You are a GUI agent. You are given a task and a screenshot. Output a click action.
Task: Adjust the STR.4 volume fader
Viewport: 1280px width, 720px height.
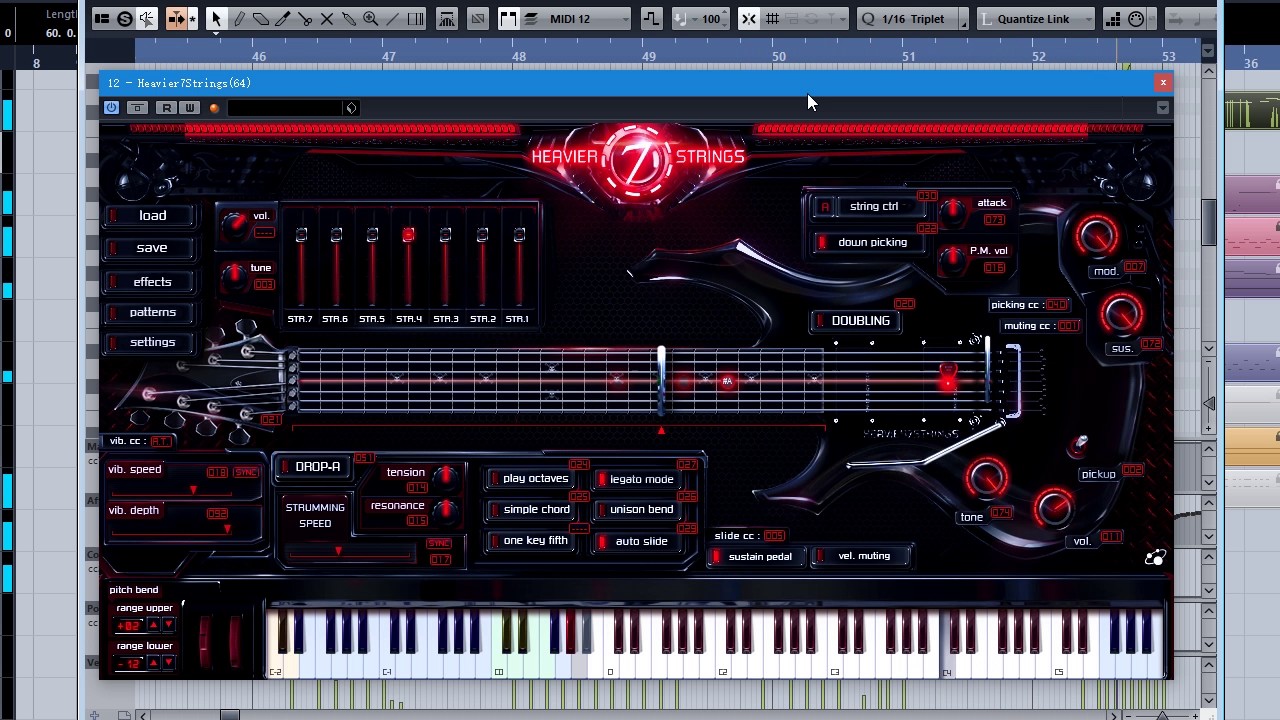(408, 235)
